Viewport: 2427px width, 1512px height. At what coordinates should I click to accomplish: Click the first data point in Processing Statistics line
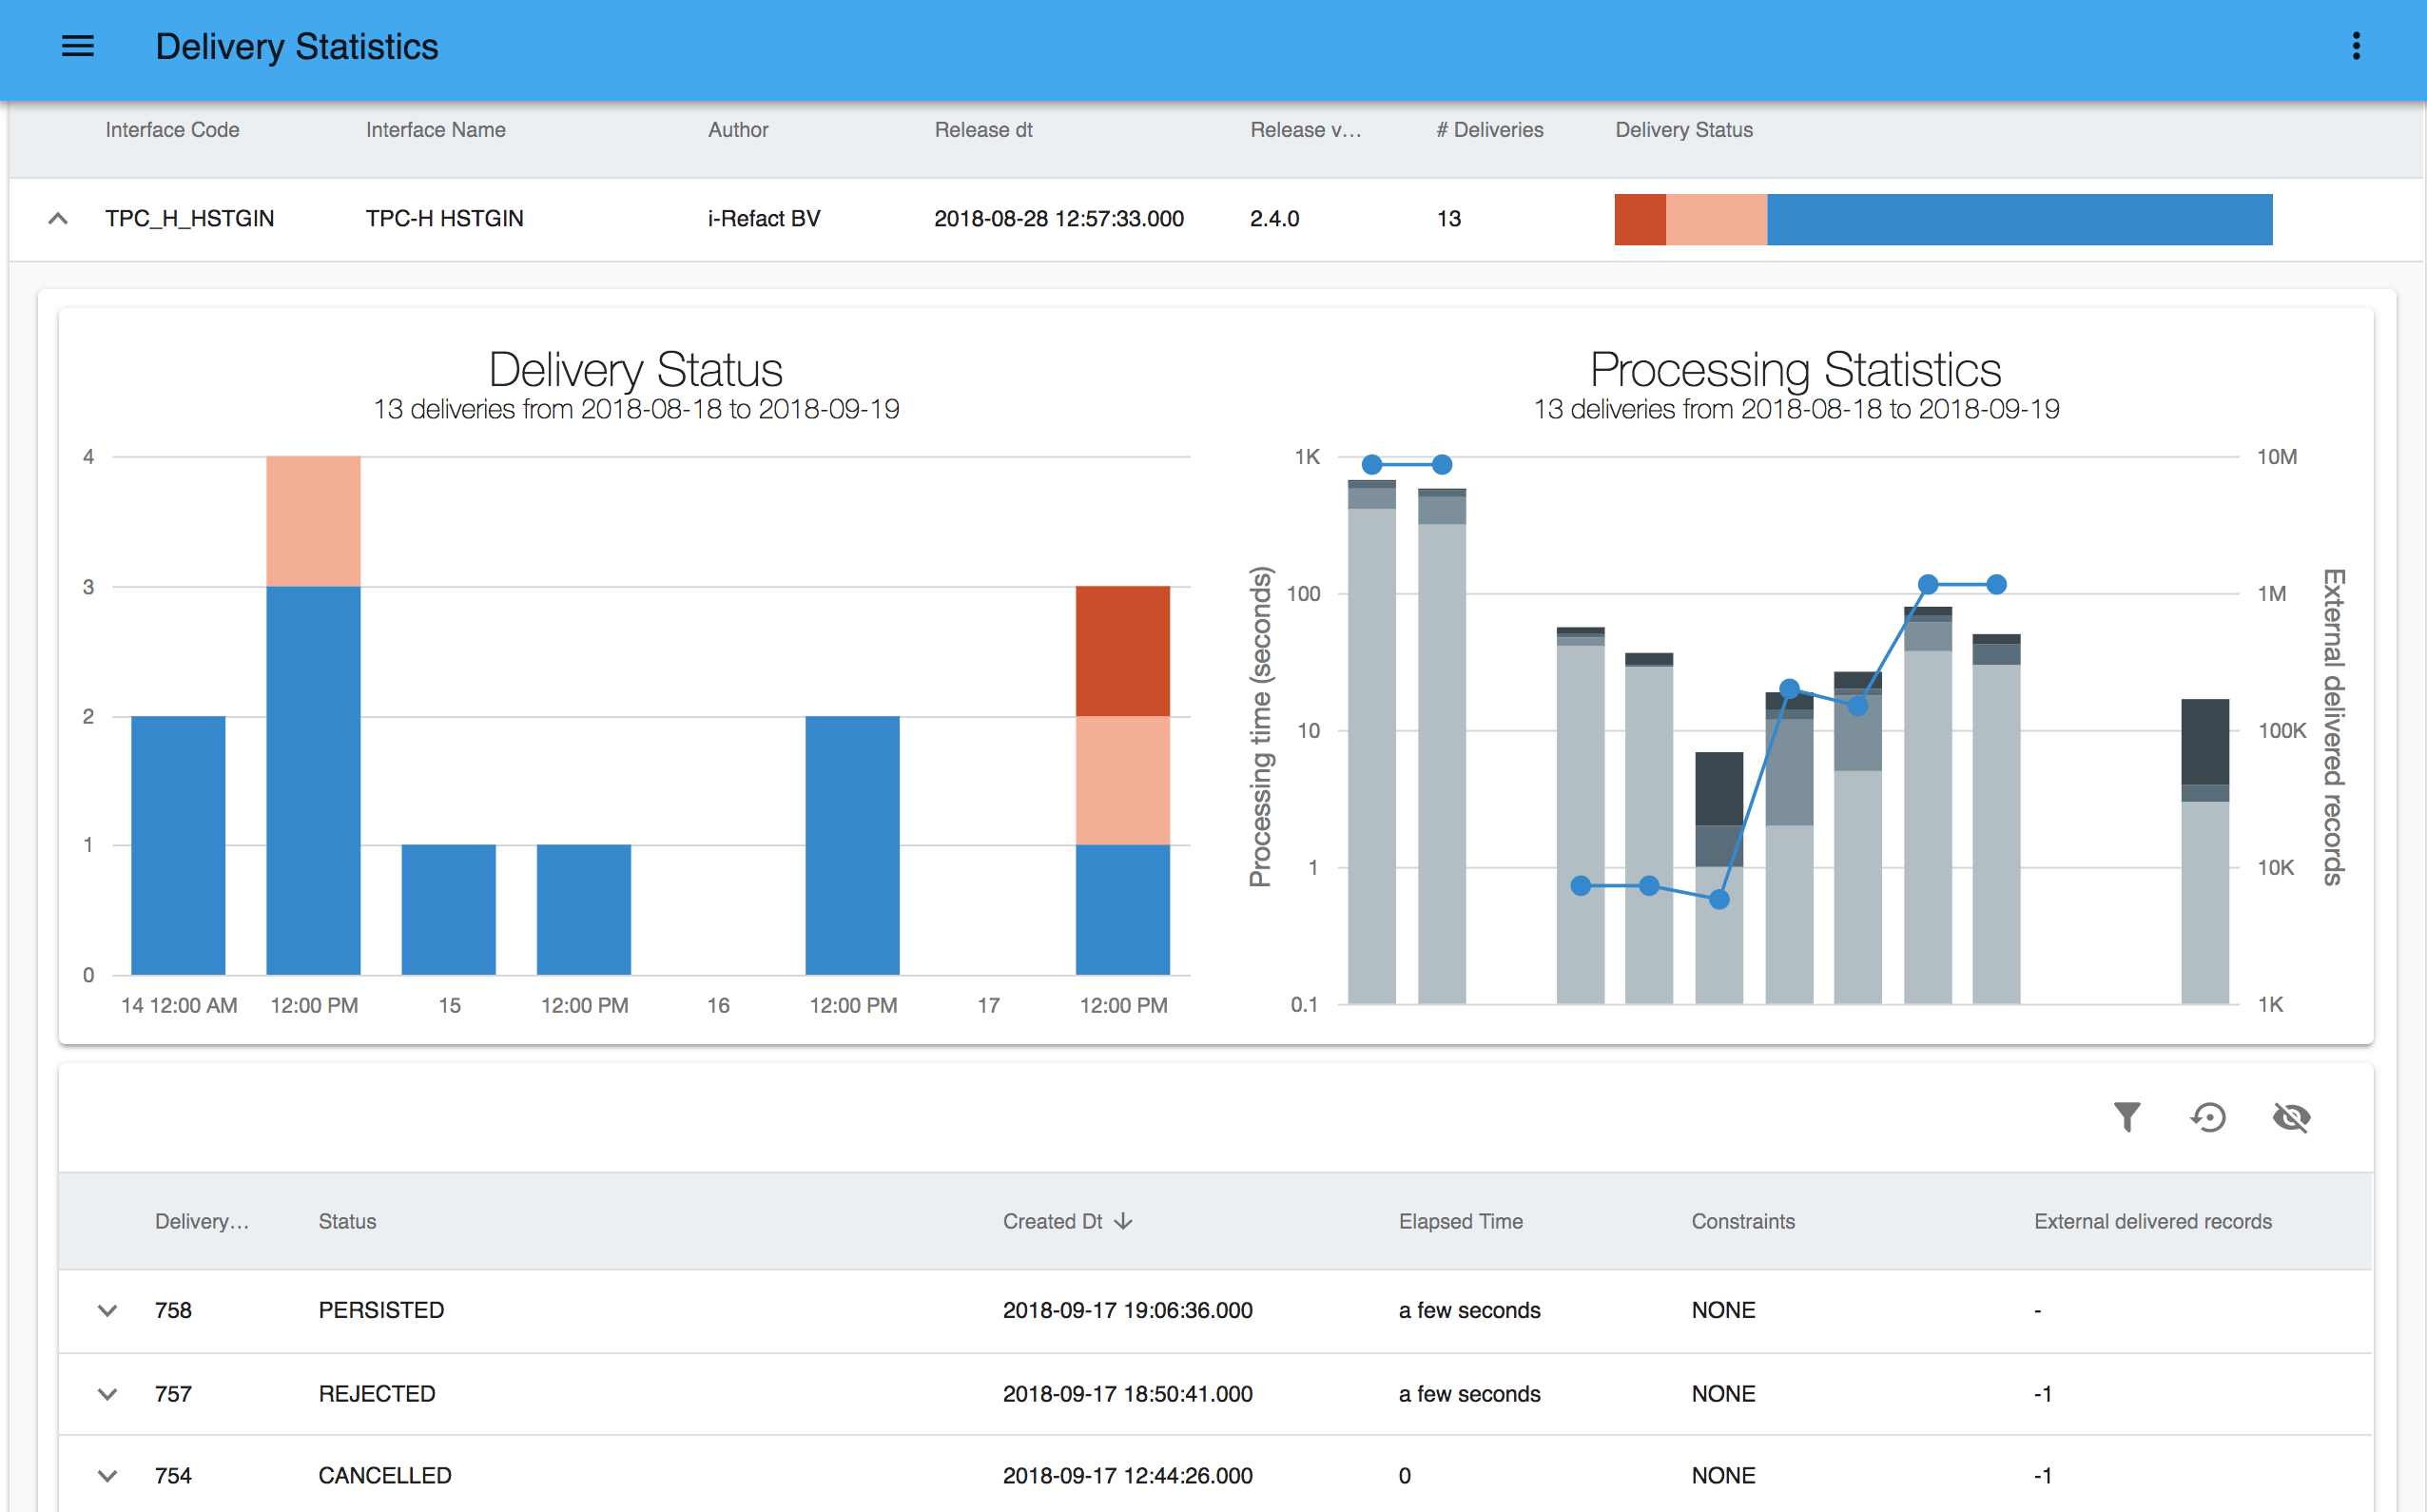(1372, 464)
